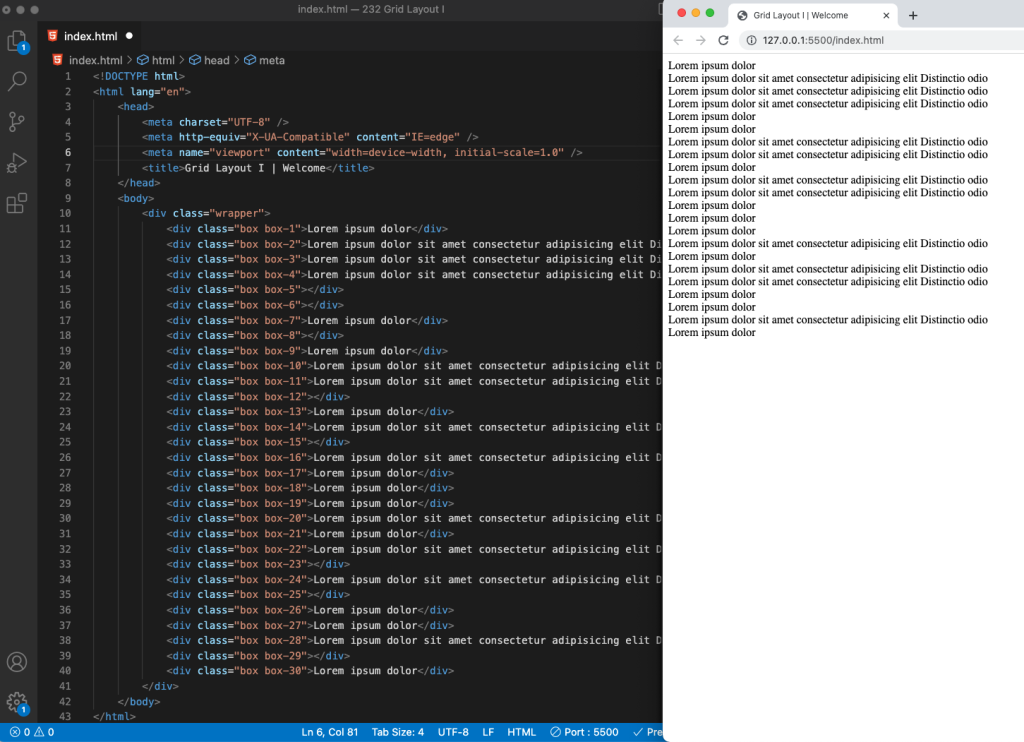Image resolution: width=1024 pixels, height=742 pixels.
Task: Close the Grid Layout I | Welcome browser tab
Action: (x=886, y=16)
